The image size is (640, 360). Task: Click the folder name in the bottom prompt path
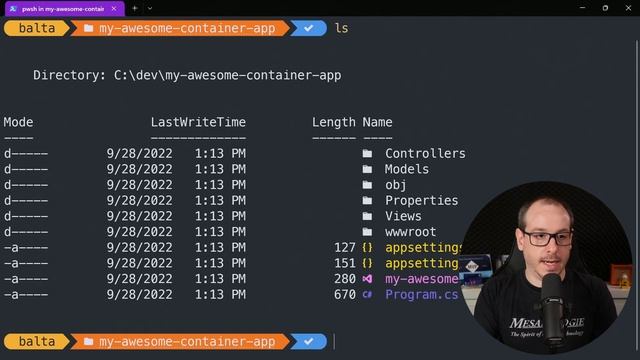pos(187,342)
